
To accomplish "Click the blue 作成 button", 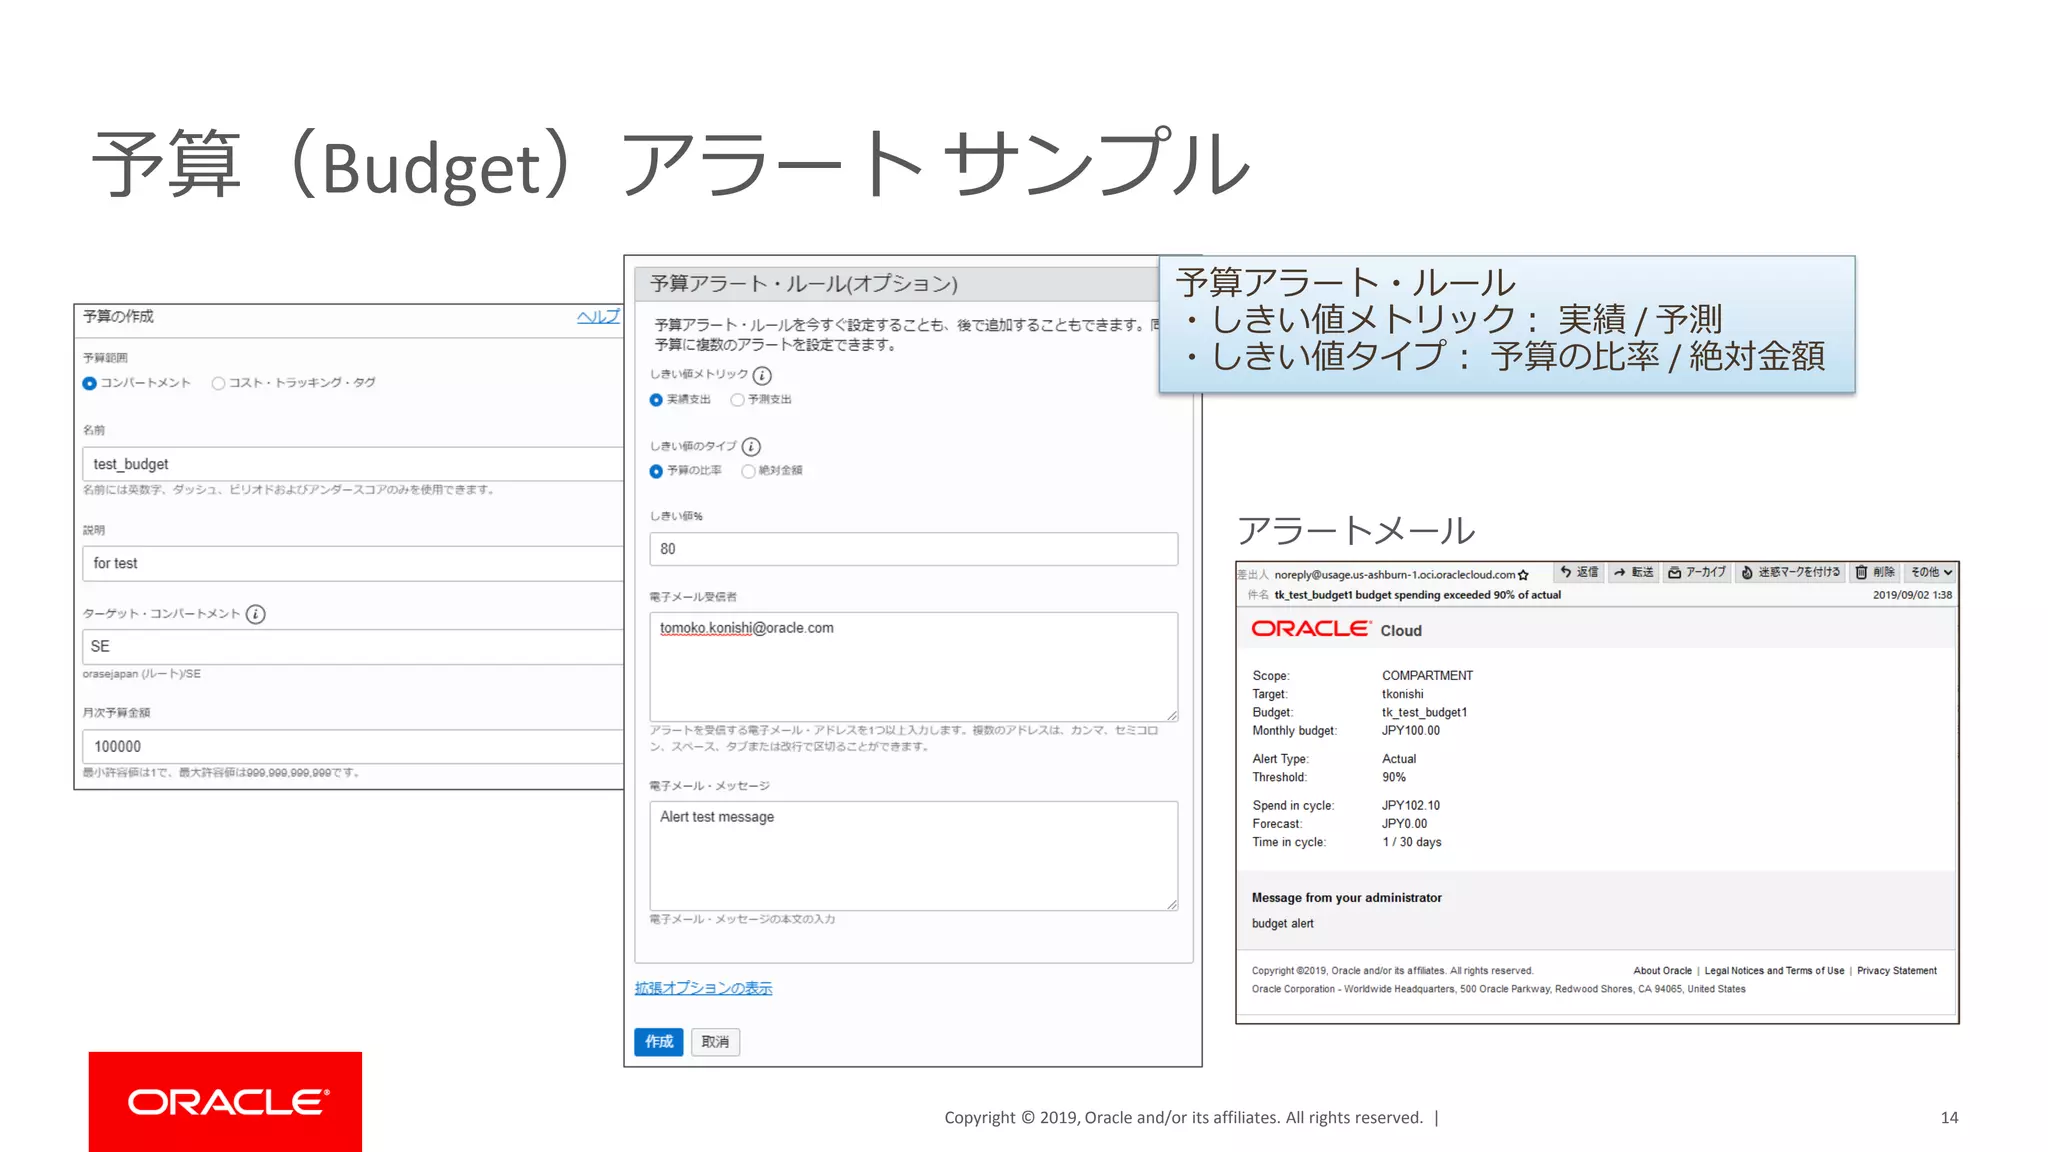I will [659, 1042].
